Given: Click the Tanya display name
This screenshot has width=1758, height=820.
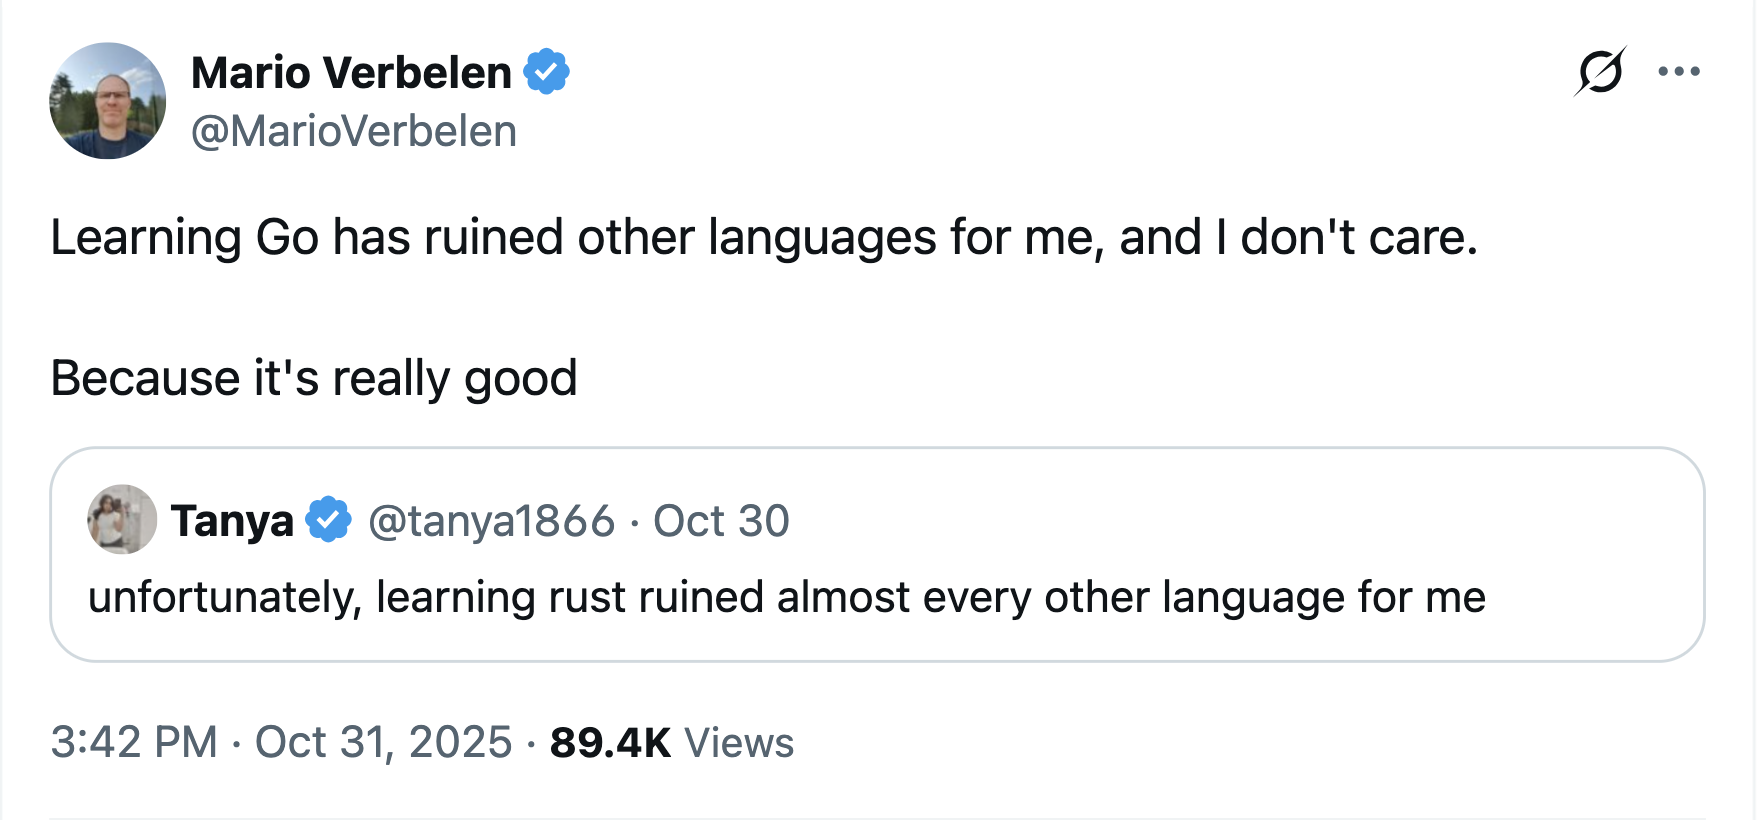Looking at the screenshot, I should coord(232,521).
